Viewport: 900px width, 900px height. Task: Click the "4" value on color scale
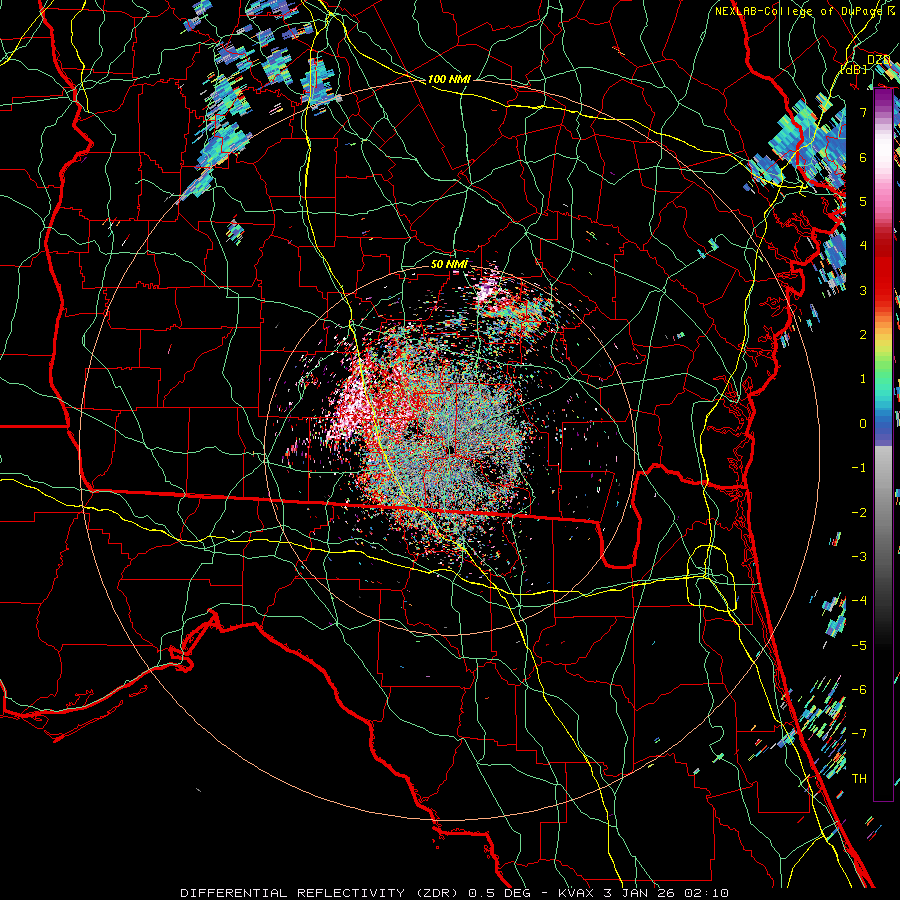click(x=863, y=246)
